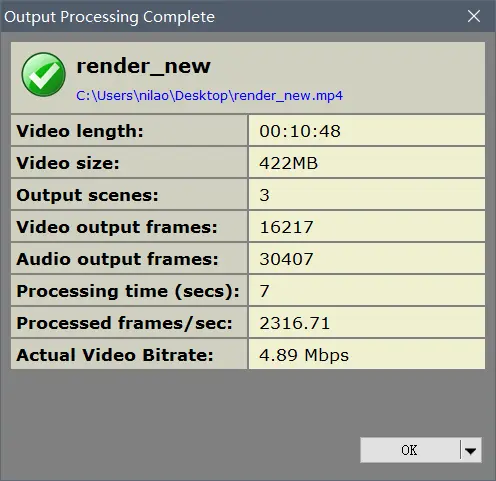Select the Output scenes label

pos(87,195)
